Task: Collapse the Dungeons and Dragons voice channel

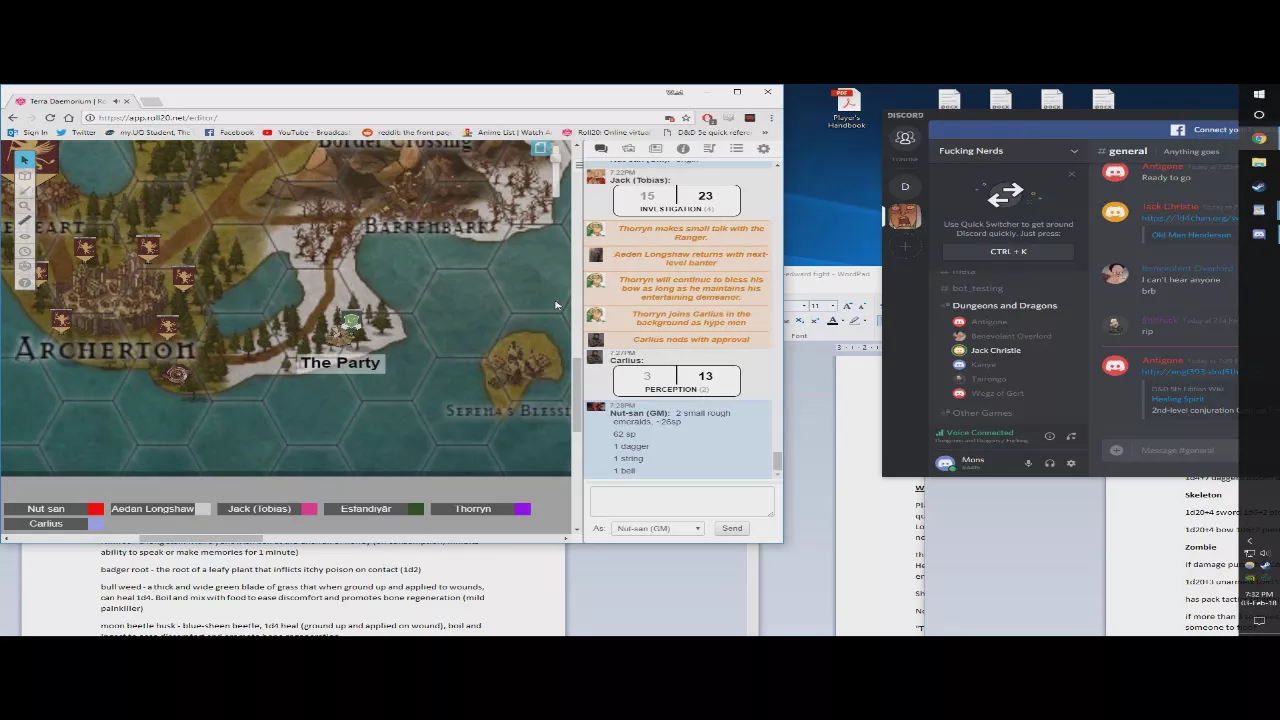Action: (x=1004, y=305)
